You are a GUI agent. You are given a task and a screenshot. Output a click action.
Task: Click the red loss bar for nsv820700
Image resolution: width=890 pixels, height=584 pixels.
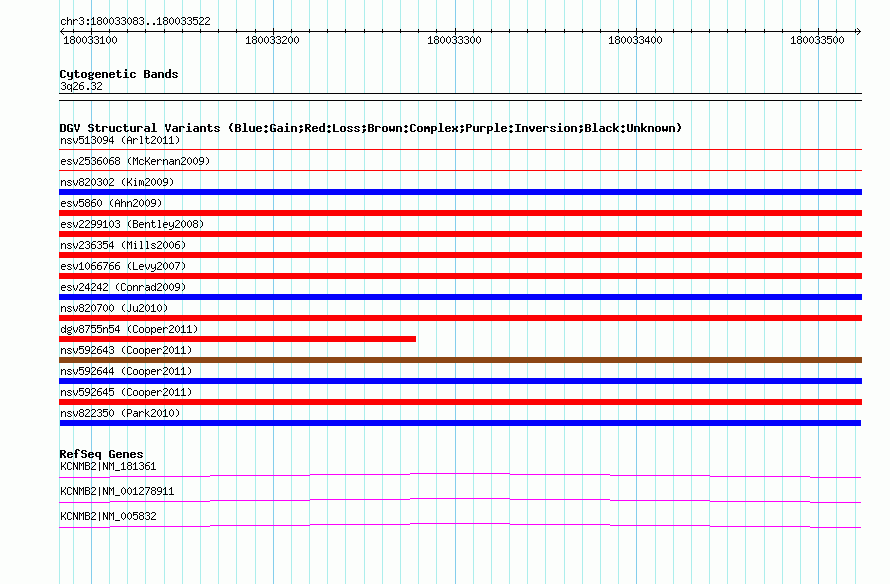(x=460, y=318)
